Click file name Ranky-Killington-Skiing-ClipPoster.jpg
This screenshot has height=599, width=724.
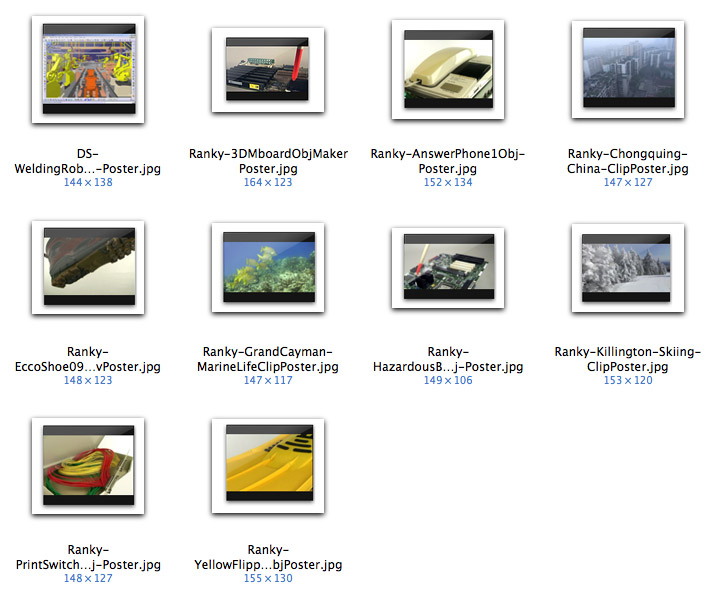pyautogui.click(x=628, y=359)
